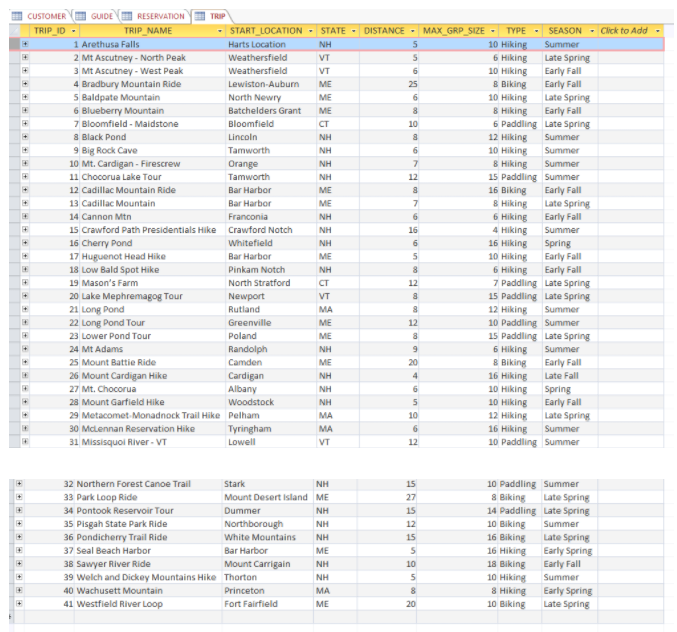Select the Cannon Mtn trip name
The width and height of the screenshot is (677, 632).
click(x=152, y=216)
